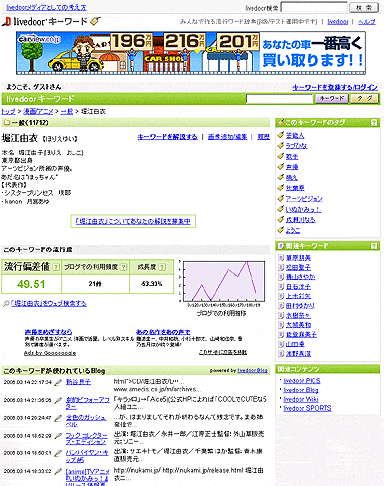Open the 漫画/アニメ breadcrumb link
The image size is (384, 486).
point(38,111)
